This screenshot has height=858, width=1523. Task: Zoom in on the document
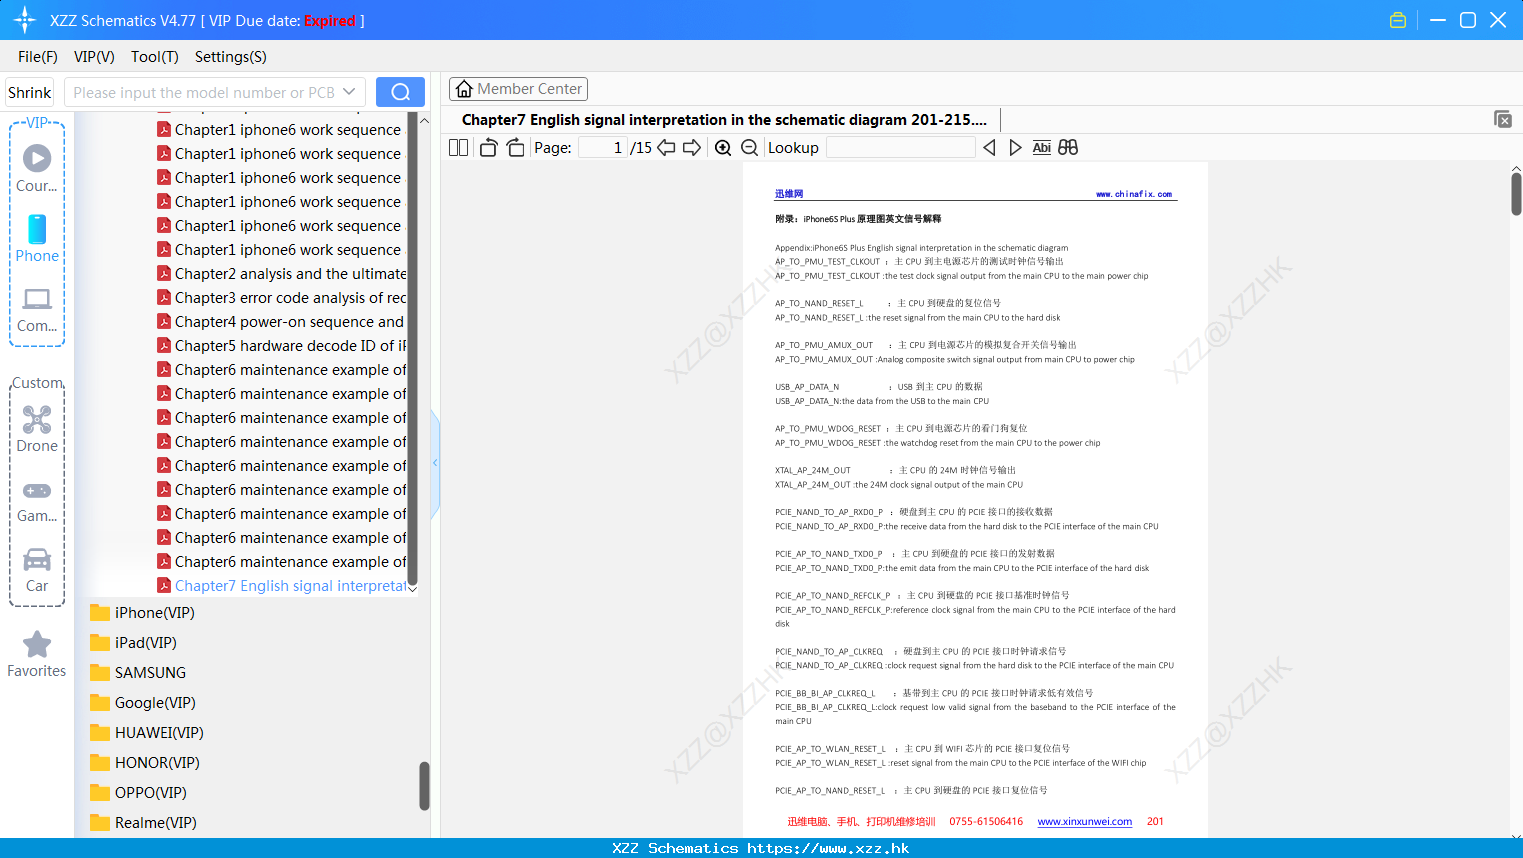[x=723, y=147]
